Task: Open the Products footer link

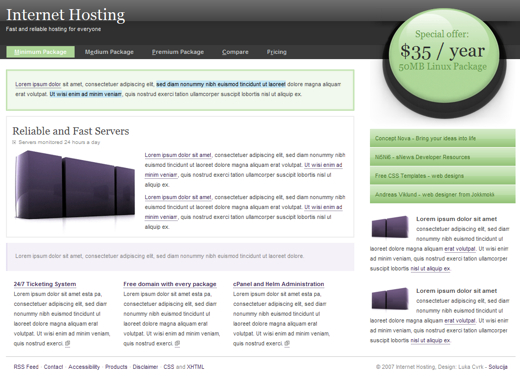Action: (116, 367)
